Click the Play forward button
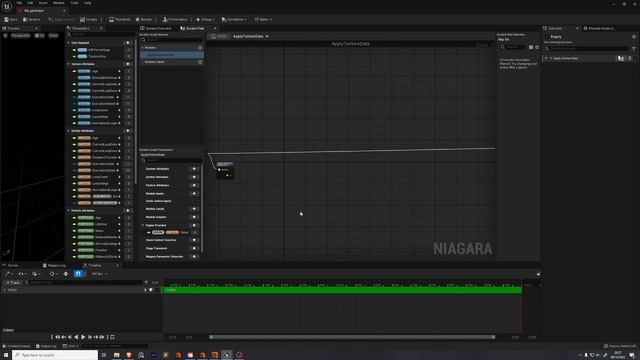The width and height of the screenshot is (640, 360). (83, 337)
